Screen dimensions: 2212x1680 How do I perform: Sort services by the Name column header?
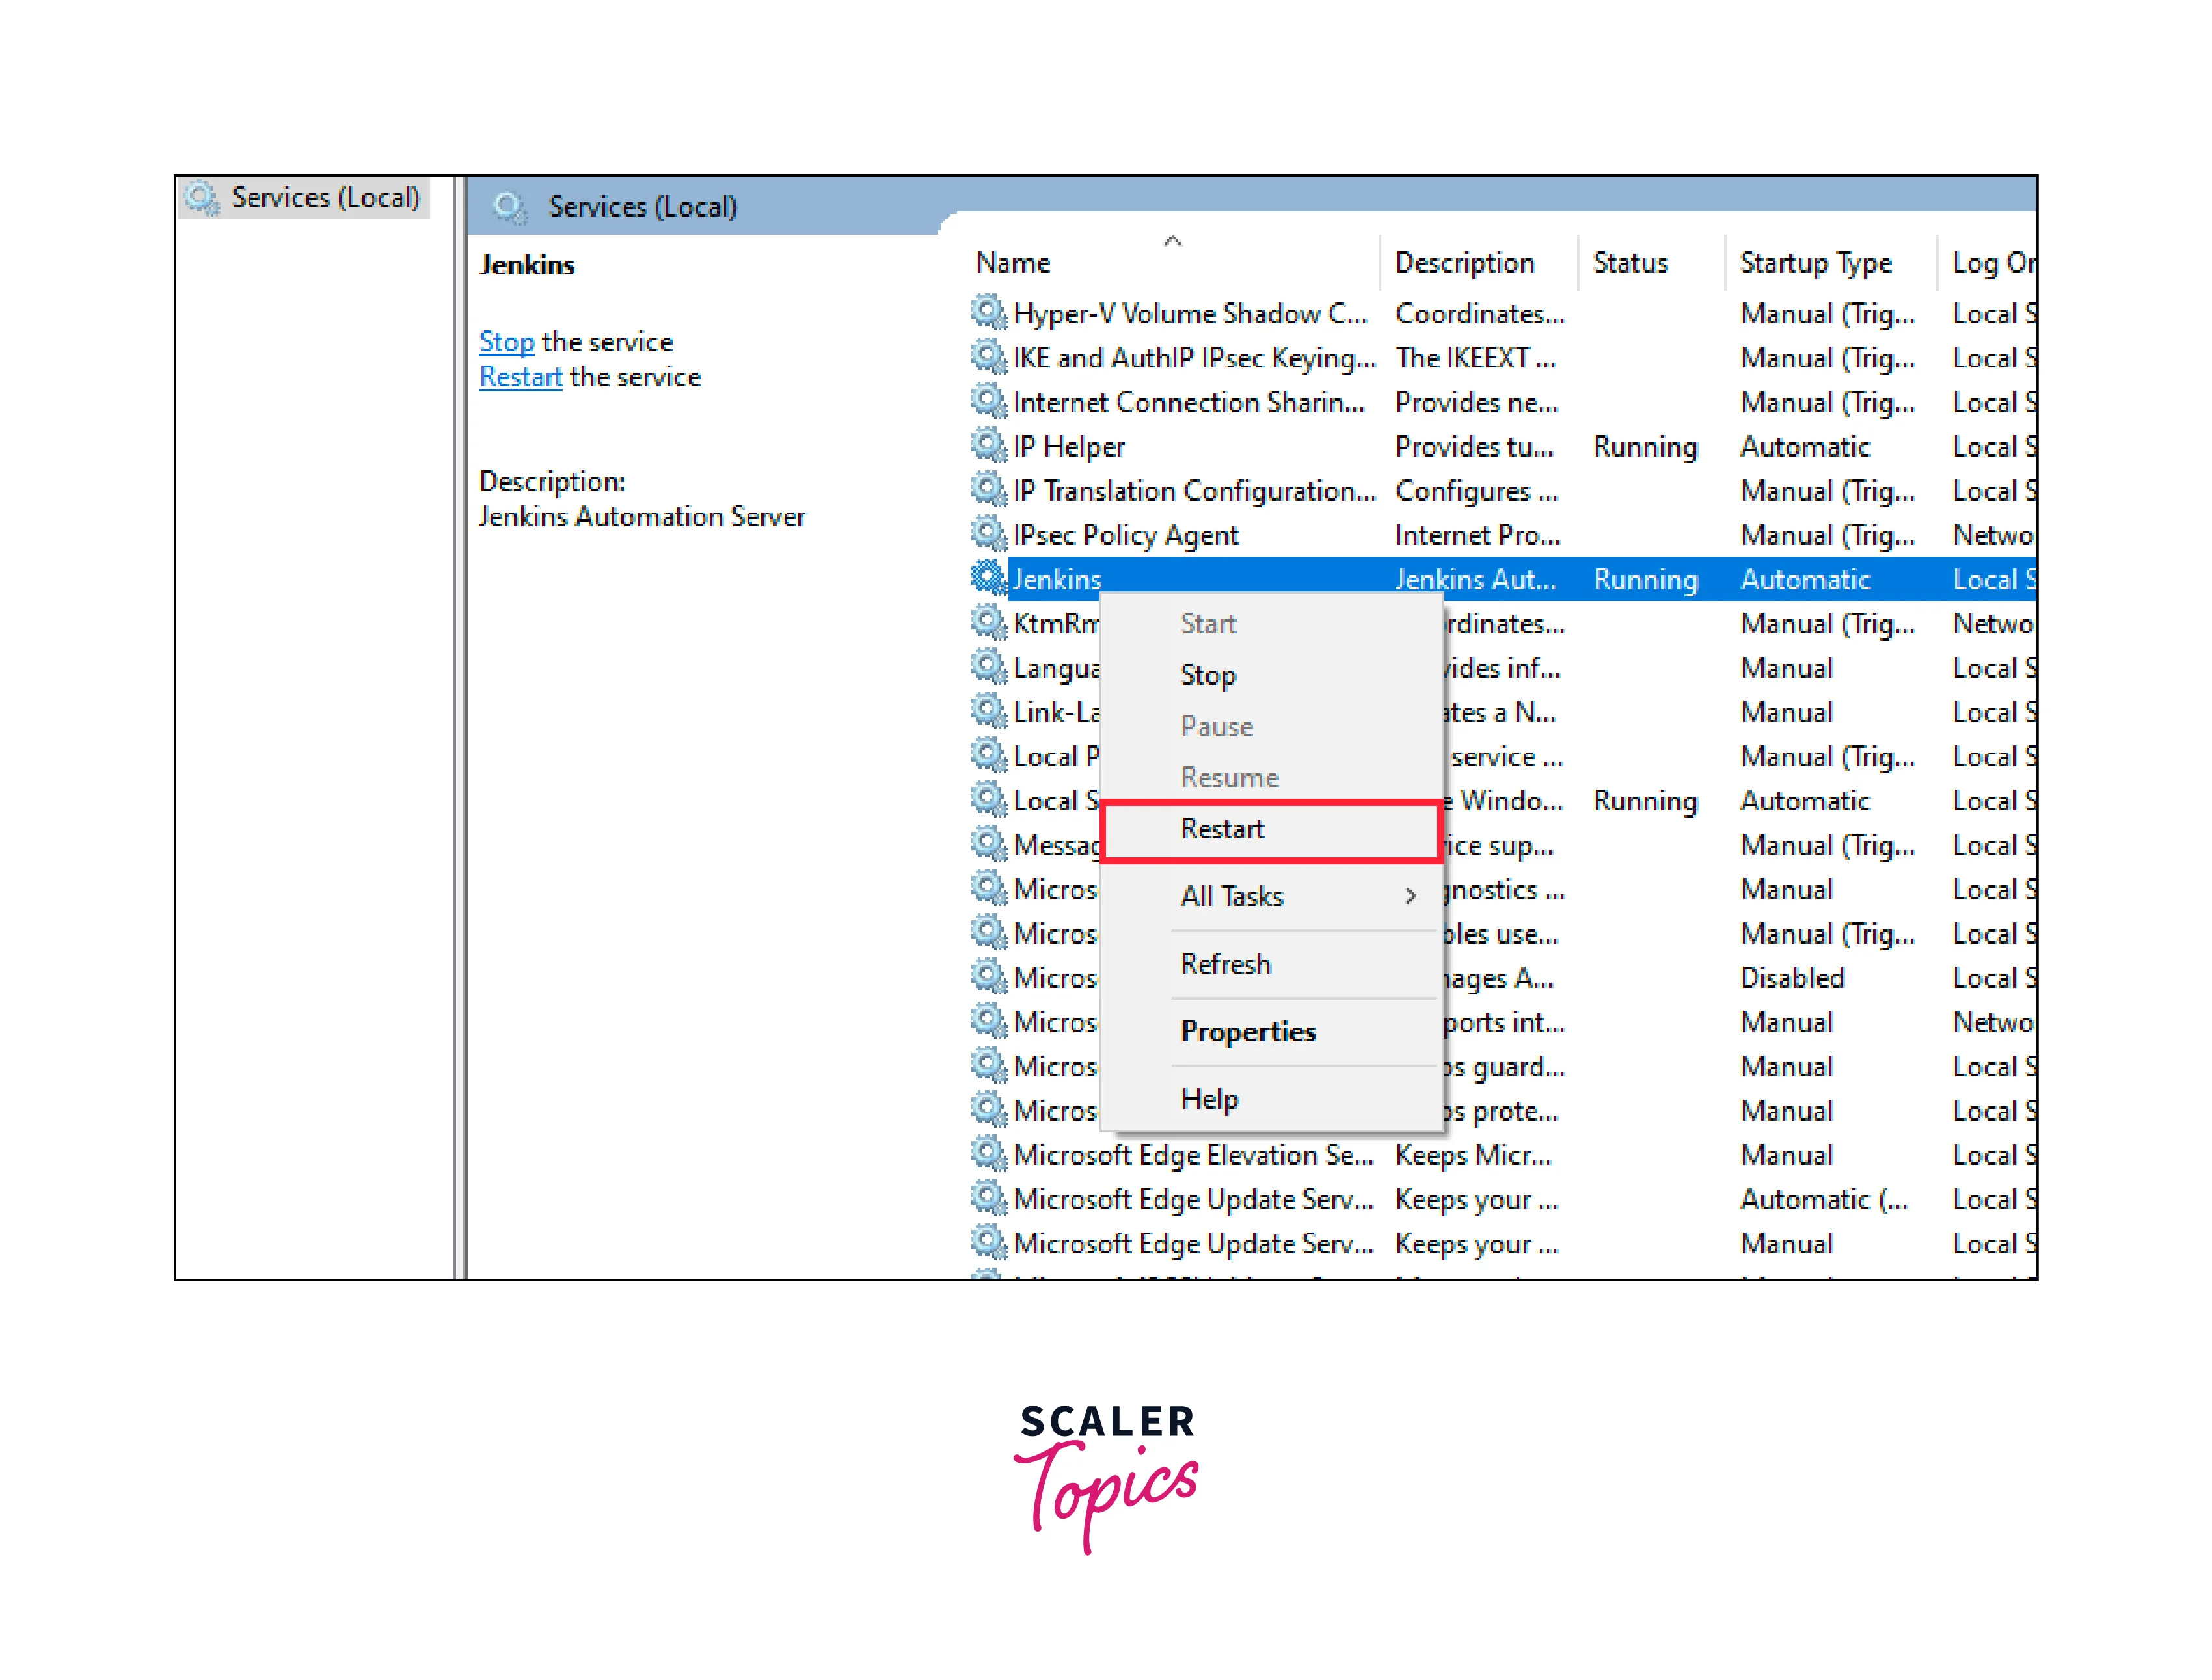[x=1013, y=263]
